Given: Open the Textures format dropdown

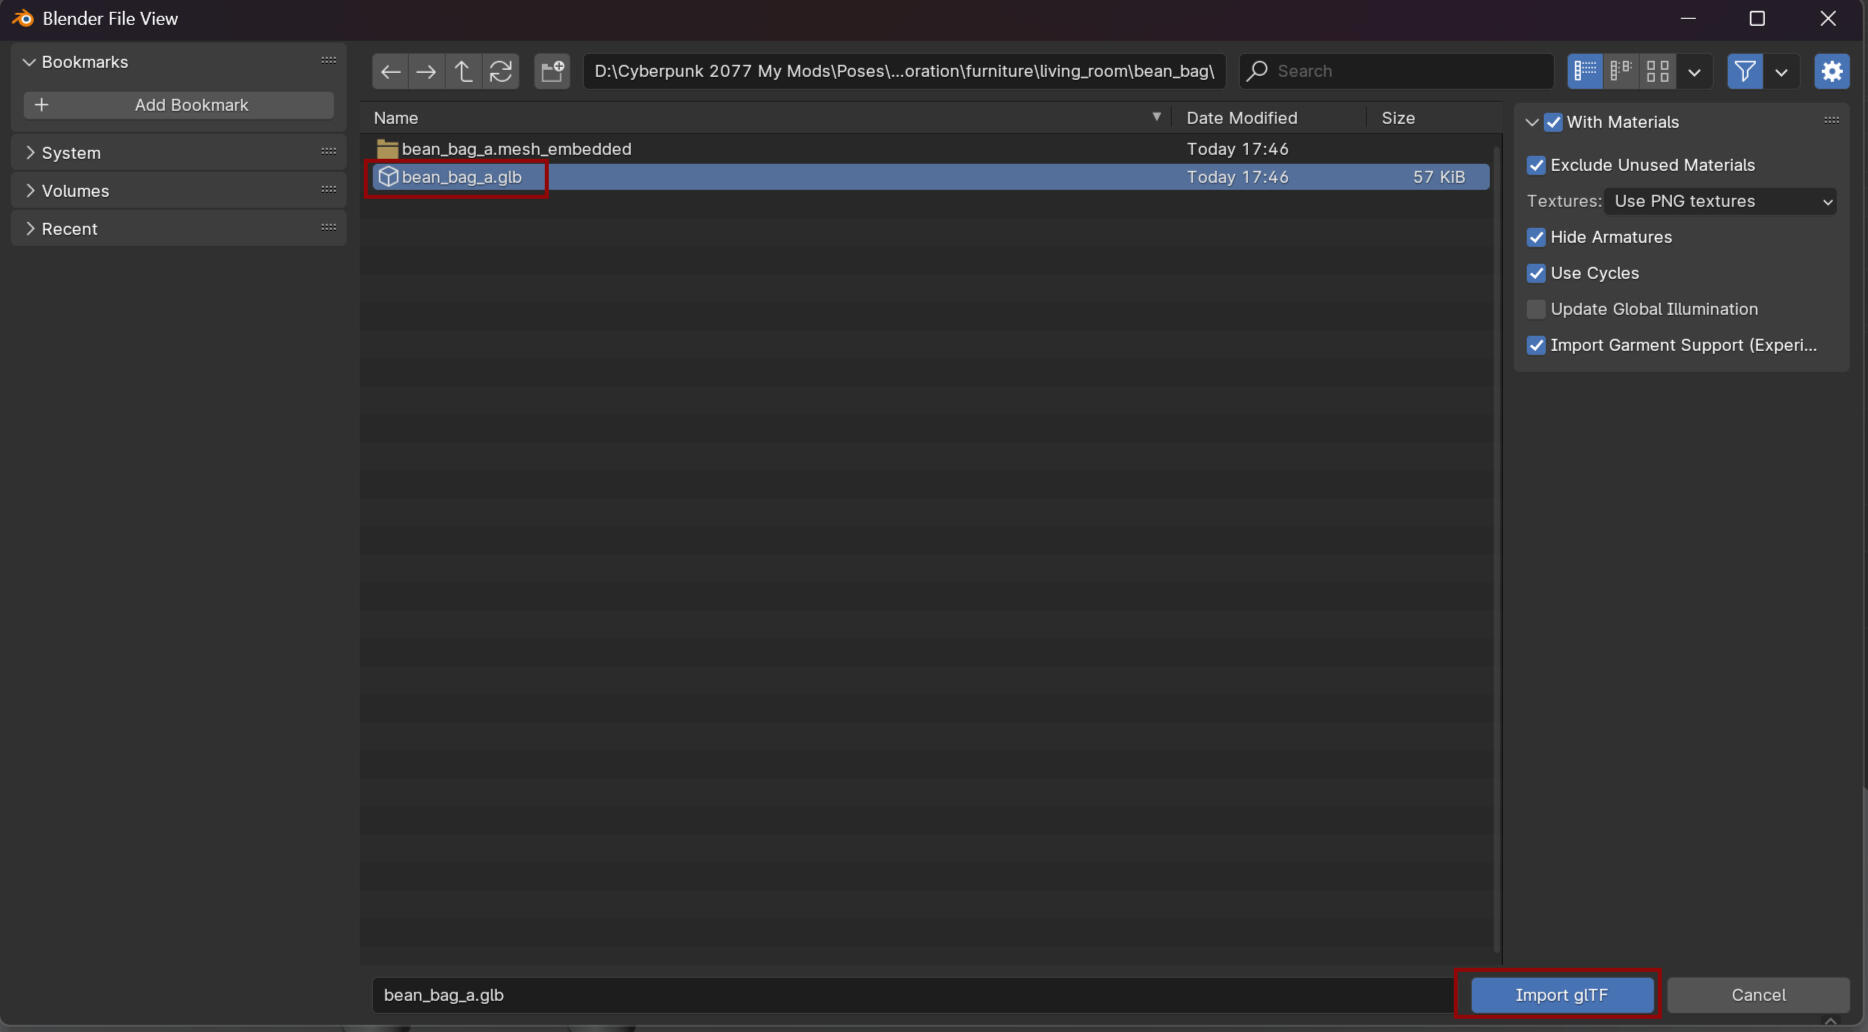Looking at the screenshot, I should (1720, 201).
